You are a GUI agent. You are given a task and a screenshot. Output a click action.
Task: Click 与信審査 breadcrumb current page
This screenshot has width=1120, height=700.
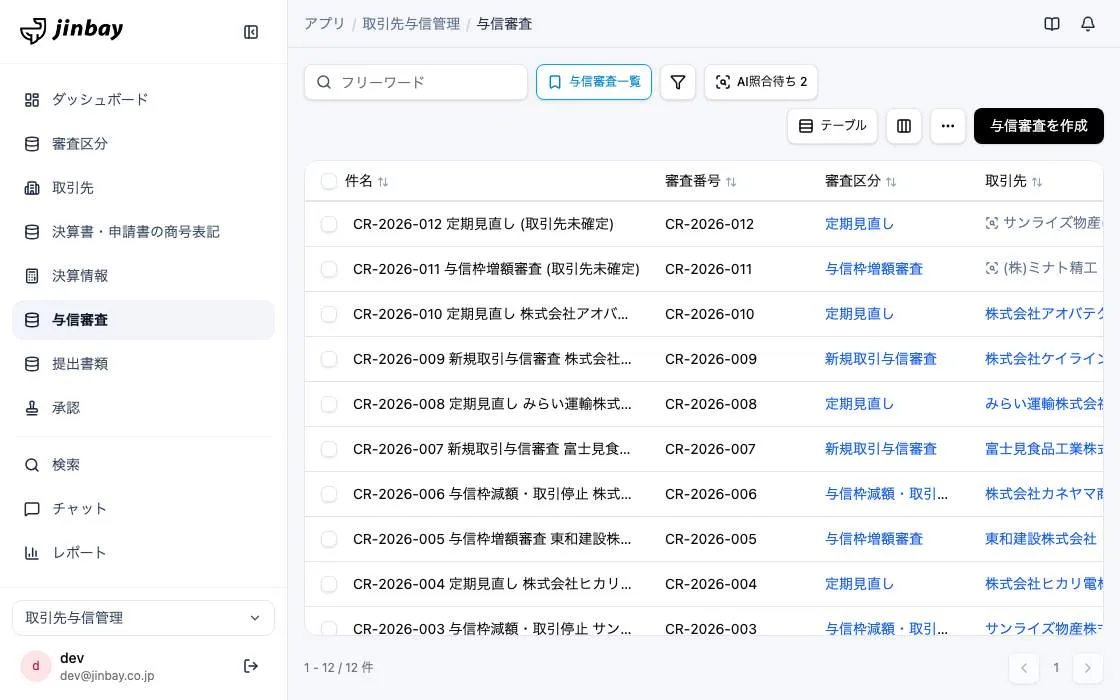(504, 24)
